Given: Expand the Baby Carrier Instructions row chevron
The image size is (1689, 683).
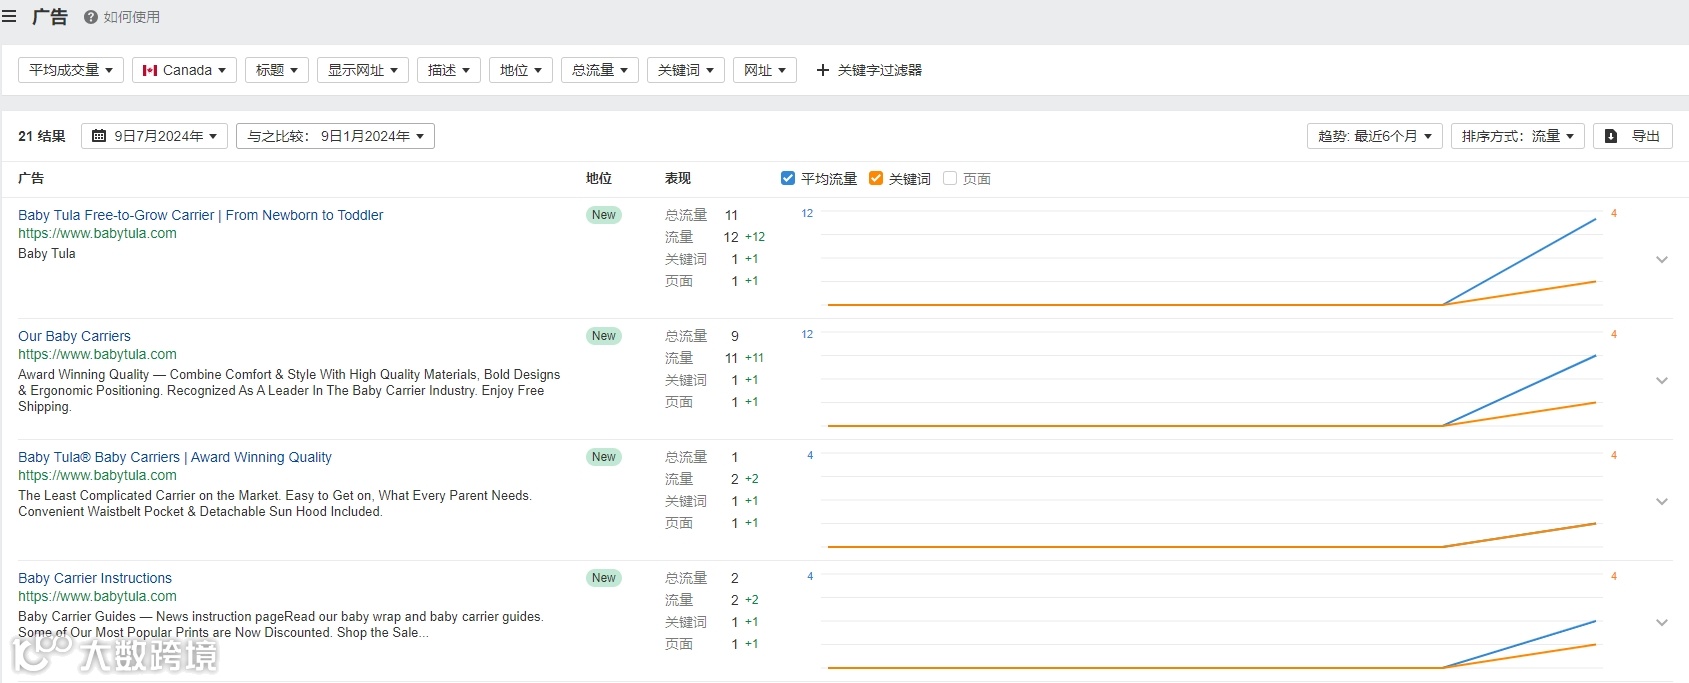Looking at the screenshot, I should click(1662, 623).
